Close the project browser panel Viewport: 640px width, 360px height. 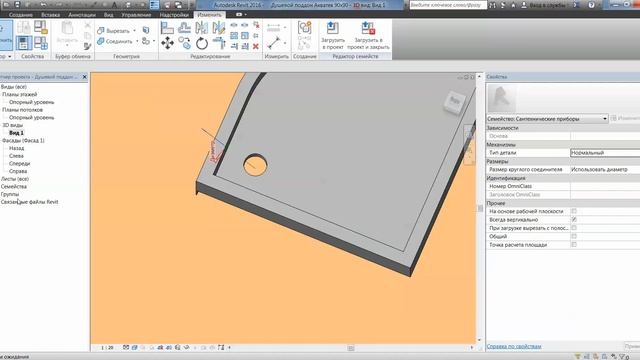coord(84,77)
